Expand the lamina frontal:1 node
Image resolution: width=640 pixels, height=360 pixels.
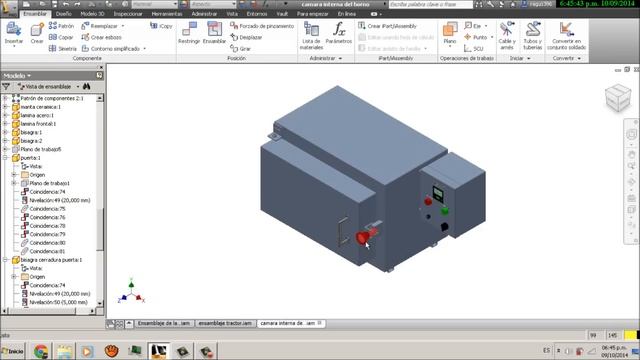(x=5, y=124)
